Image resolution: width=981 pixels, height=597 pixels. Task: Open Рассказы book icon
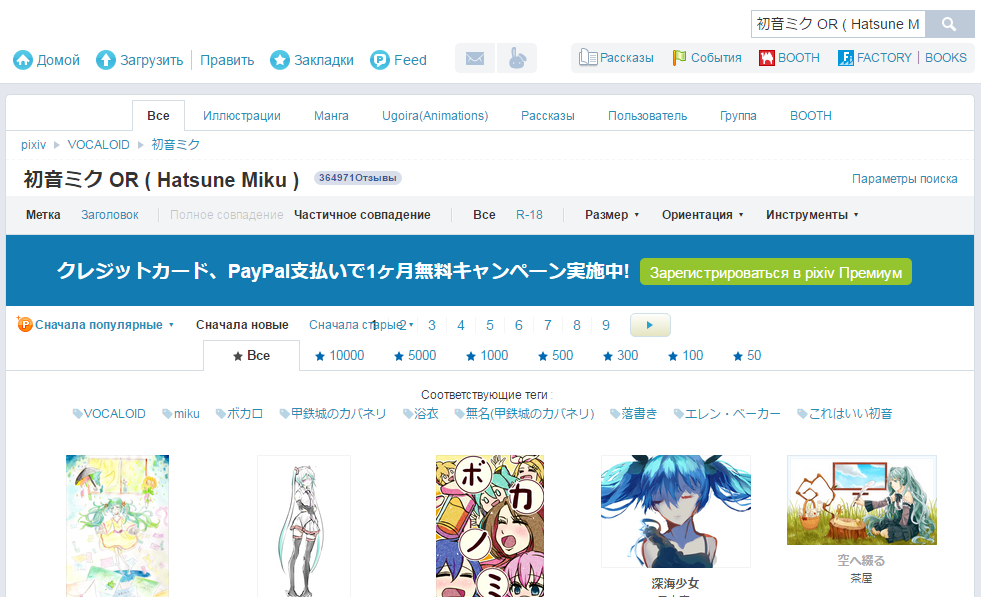click(588, 58)
